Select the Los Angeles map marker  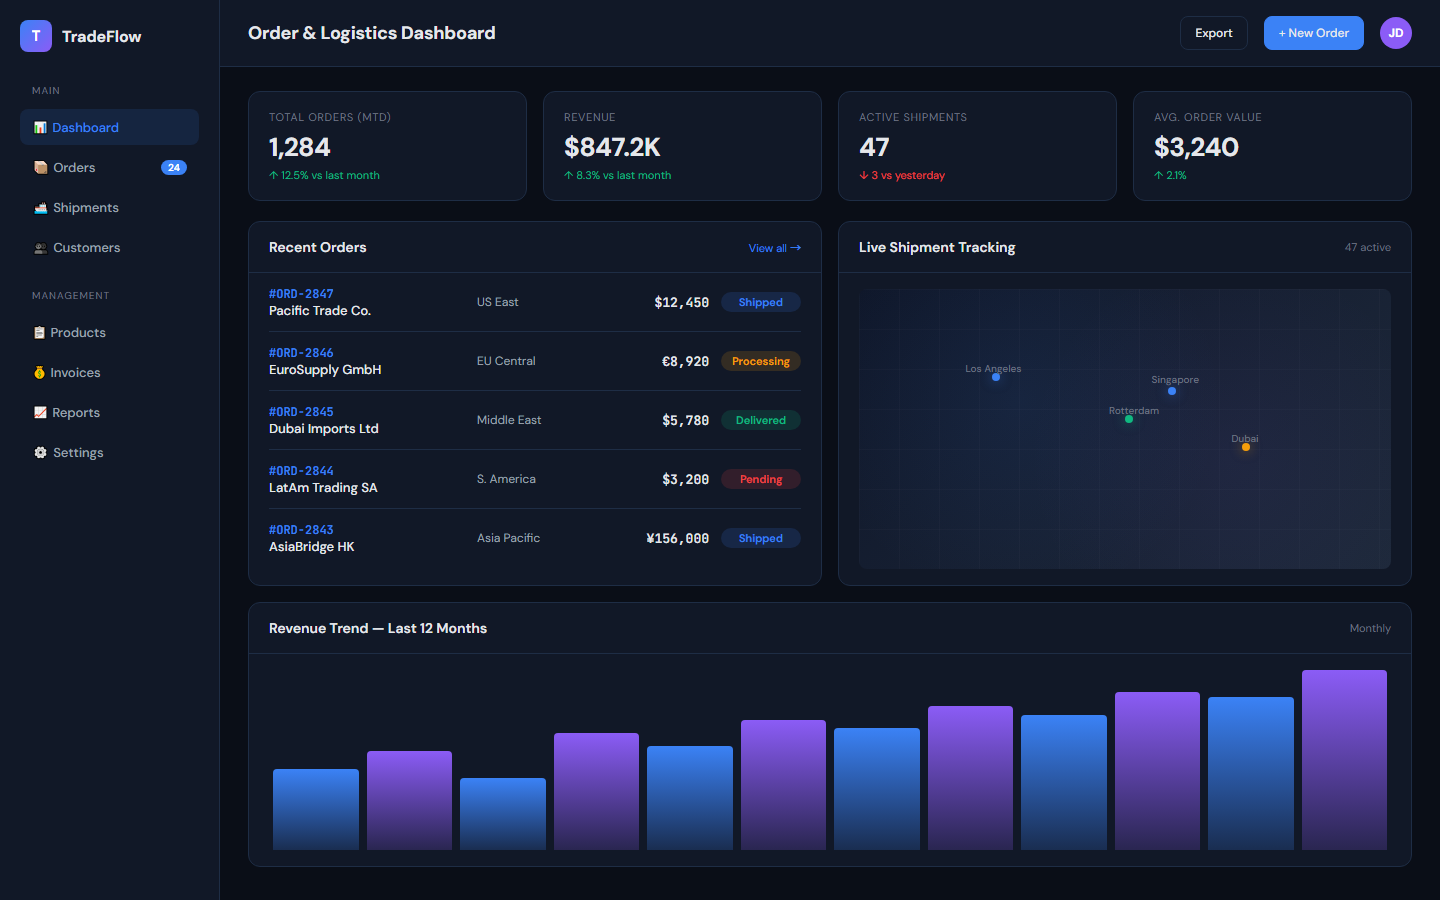[x=996, y=377]
